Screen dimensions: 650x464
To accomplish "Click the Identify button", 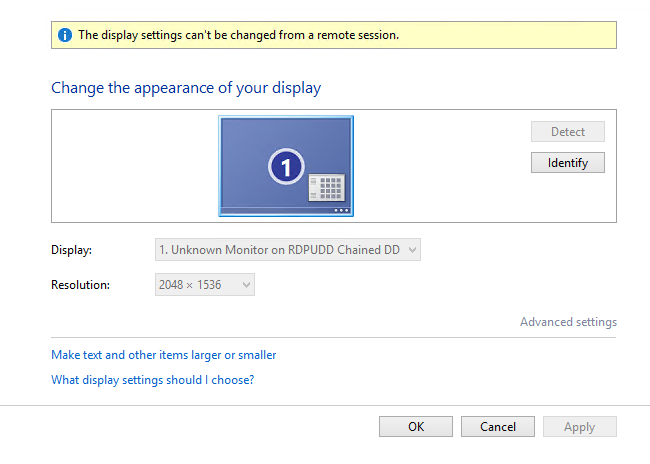I will 568,163.
